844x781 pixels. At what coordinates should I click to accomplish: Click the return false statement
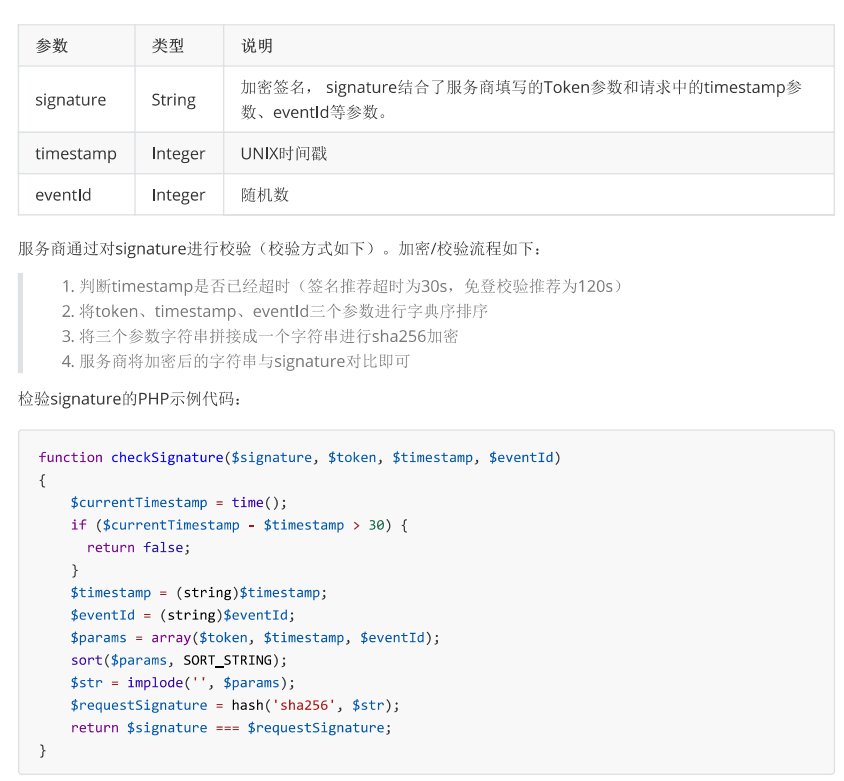tap(138, 547)
